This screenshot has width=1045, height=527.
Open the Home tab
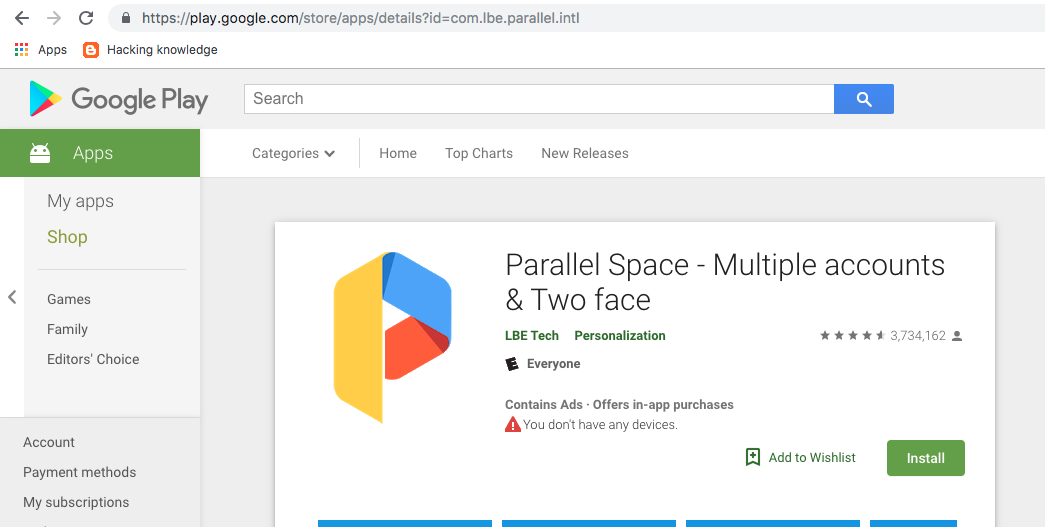pos(398,153)
